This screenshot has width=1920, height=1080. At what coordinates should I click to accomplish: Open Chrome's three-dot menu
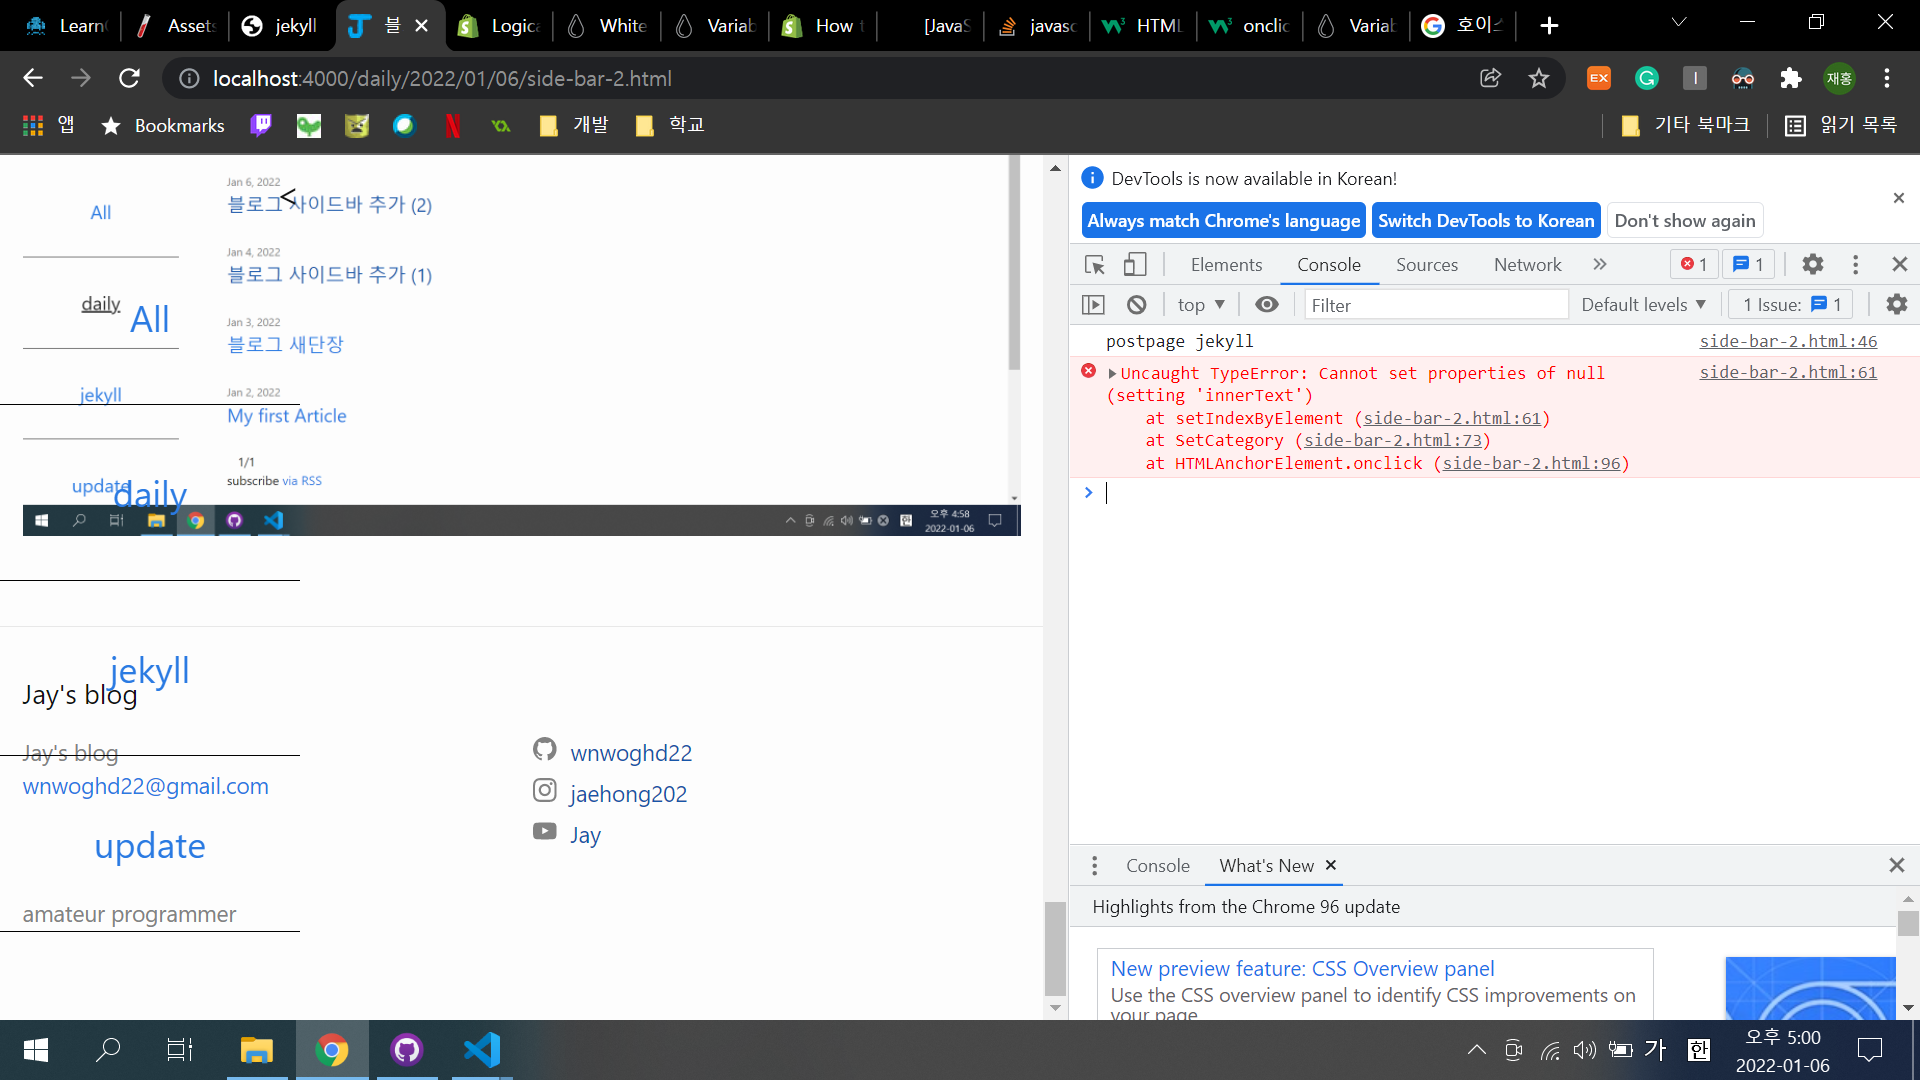[x=1887, y=78]
